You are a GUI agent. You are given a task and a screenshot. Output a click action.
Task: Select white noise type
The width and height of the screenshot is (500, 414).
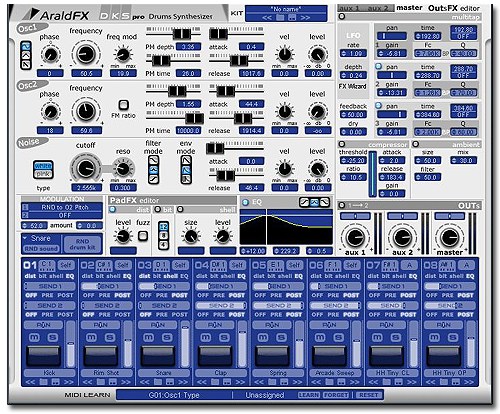43,166
